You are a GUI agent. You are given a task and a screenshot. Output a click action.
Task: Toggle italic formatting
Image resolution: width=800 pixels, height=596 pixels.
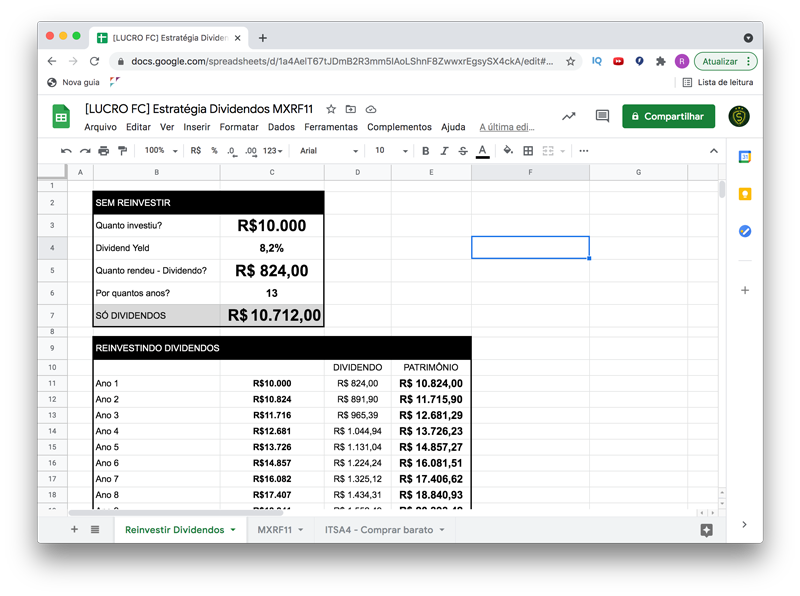444,151
